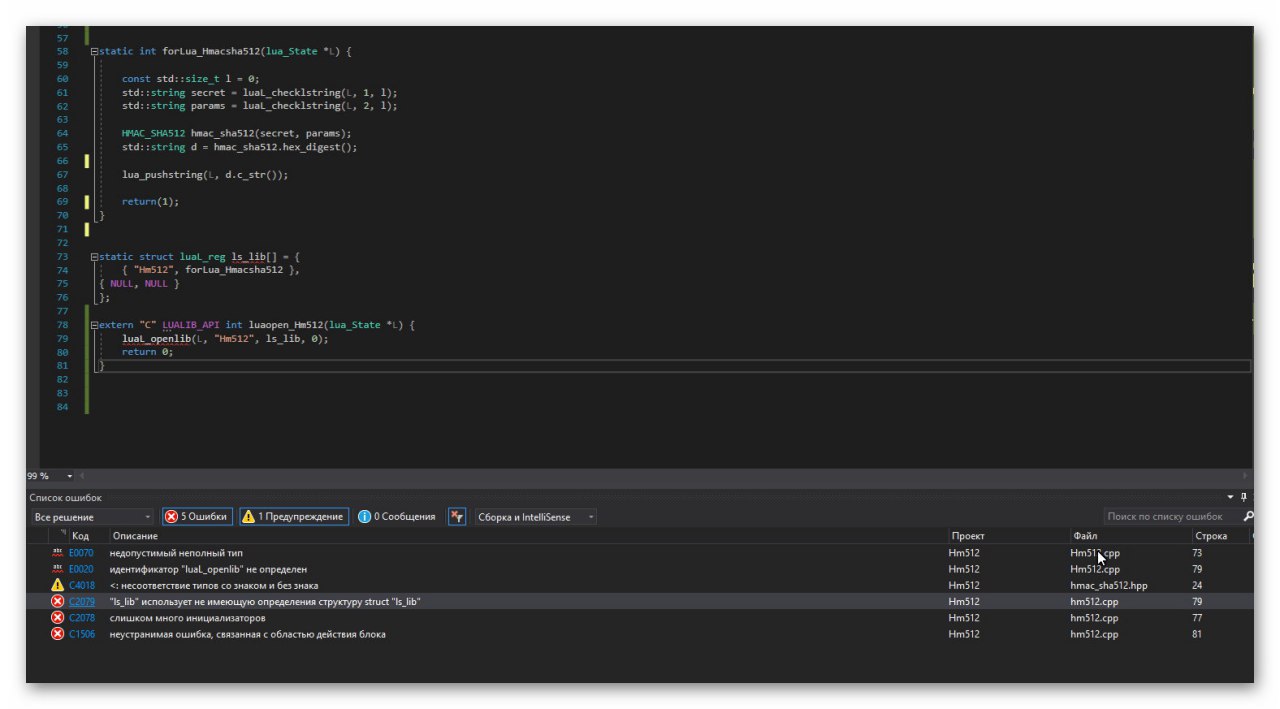Toggle the 0 Сообщения messages filter
This screenshot has width=1280, height=709.
(x=397, y=517)
